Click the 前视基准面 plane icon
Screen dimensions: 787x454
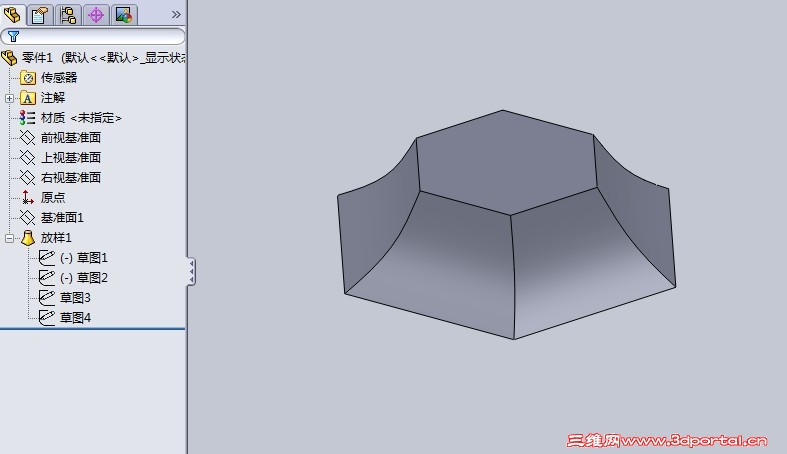click(x=27, y=137)
